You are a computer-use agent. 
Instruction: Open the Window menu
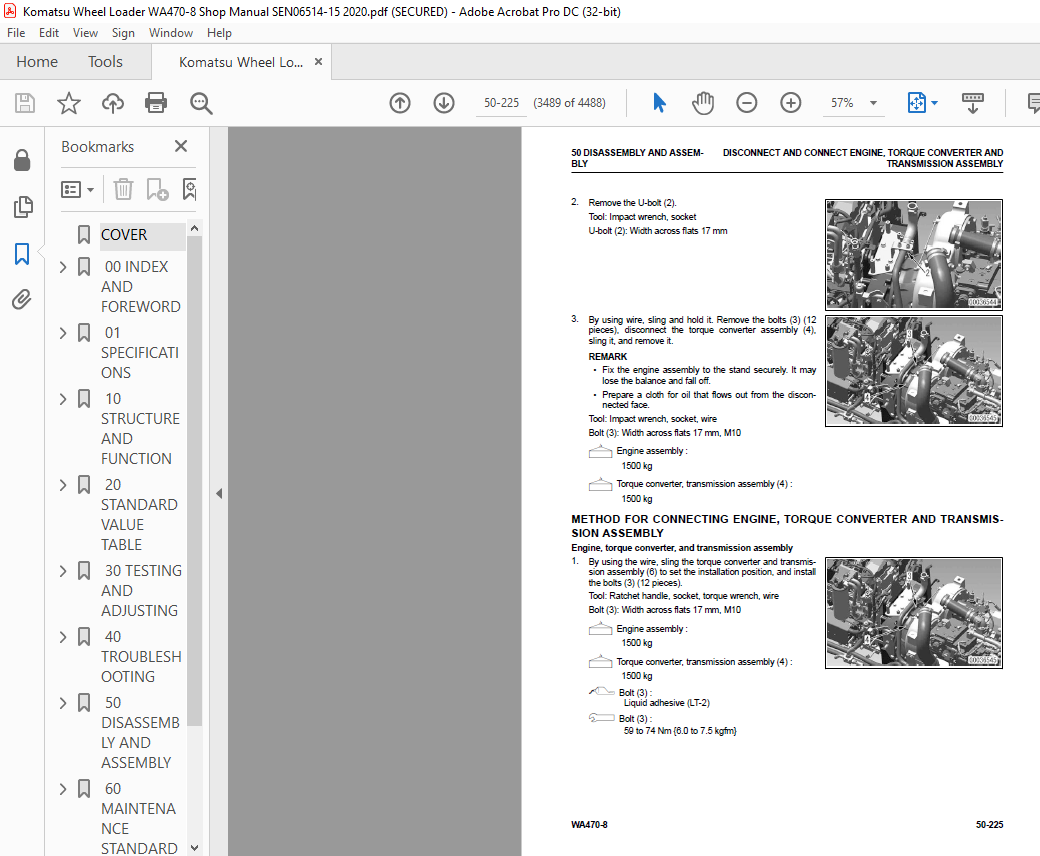click(x=170, y=32)
